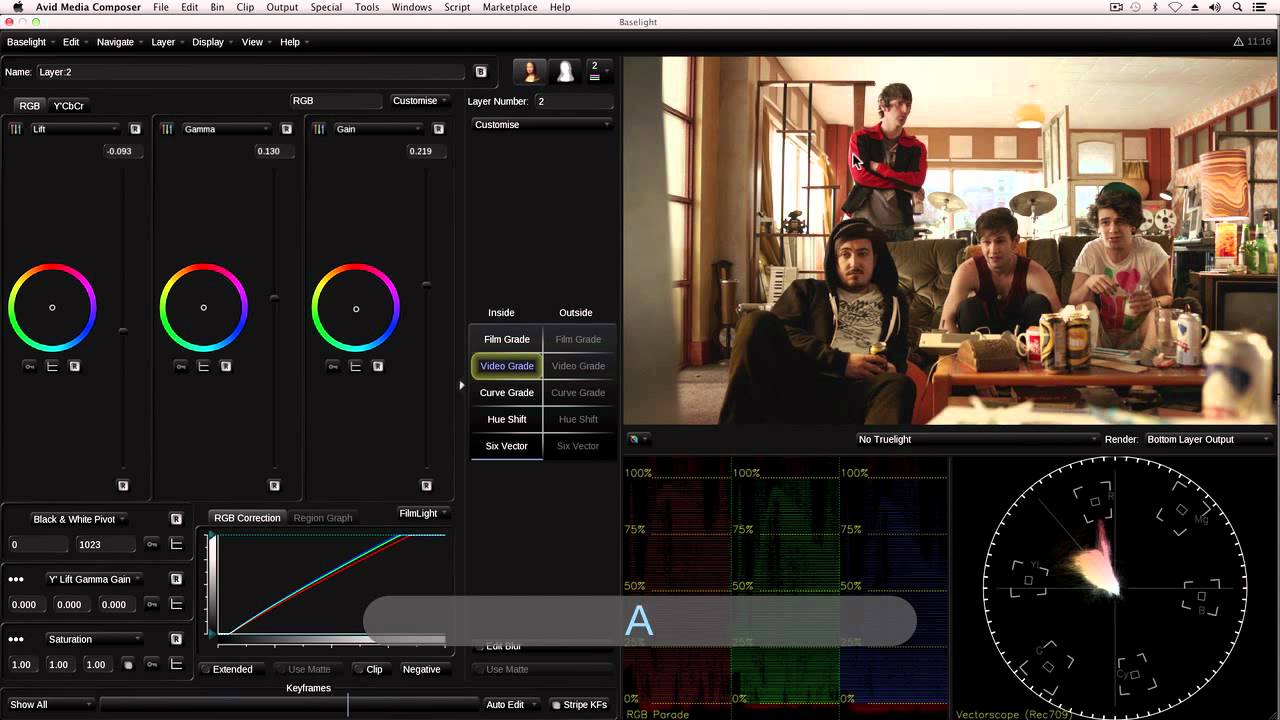The image size is (1280, 720).
Task: Click the reset icon under Gamma wheel
Action: point(226,366)
